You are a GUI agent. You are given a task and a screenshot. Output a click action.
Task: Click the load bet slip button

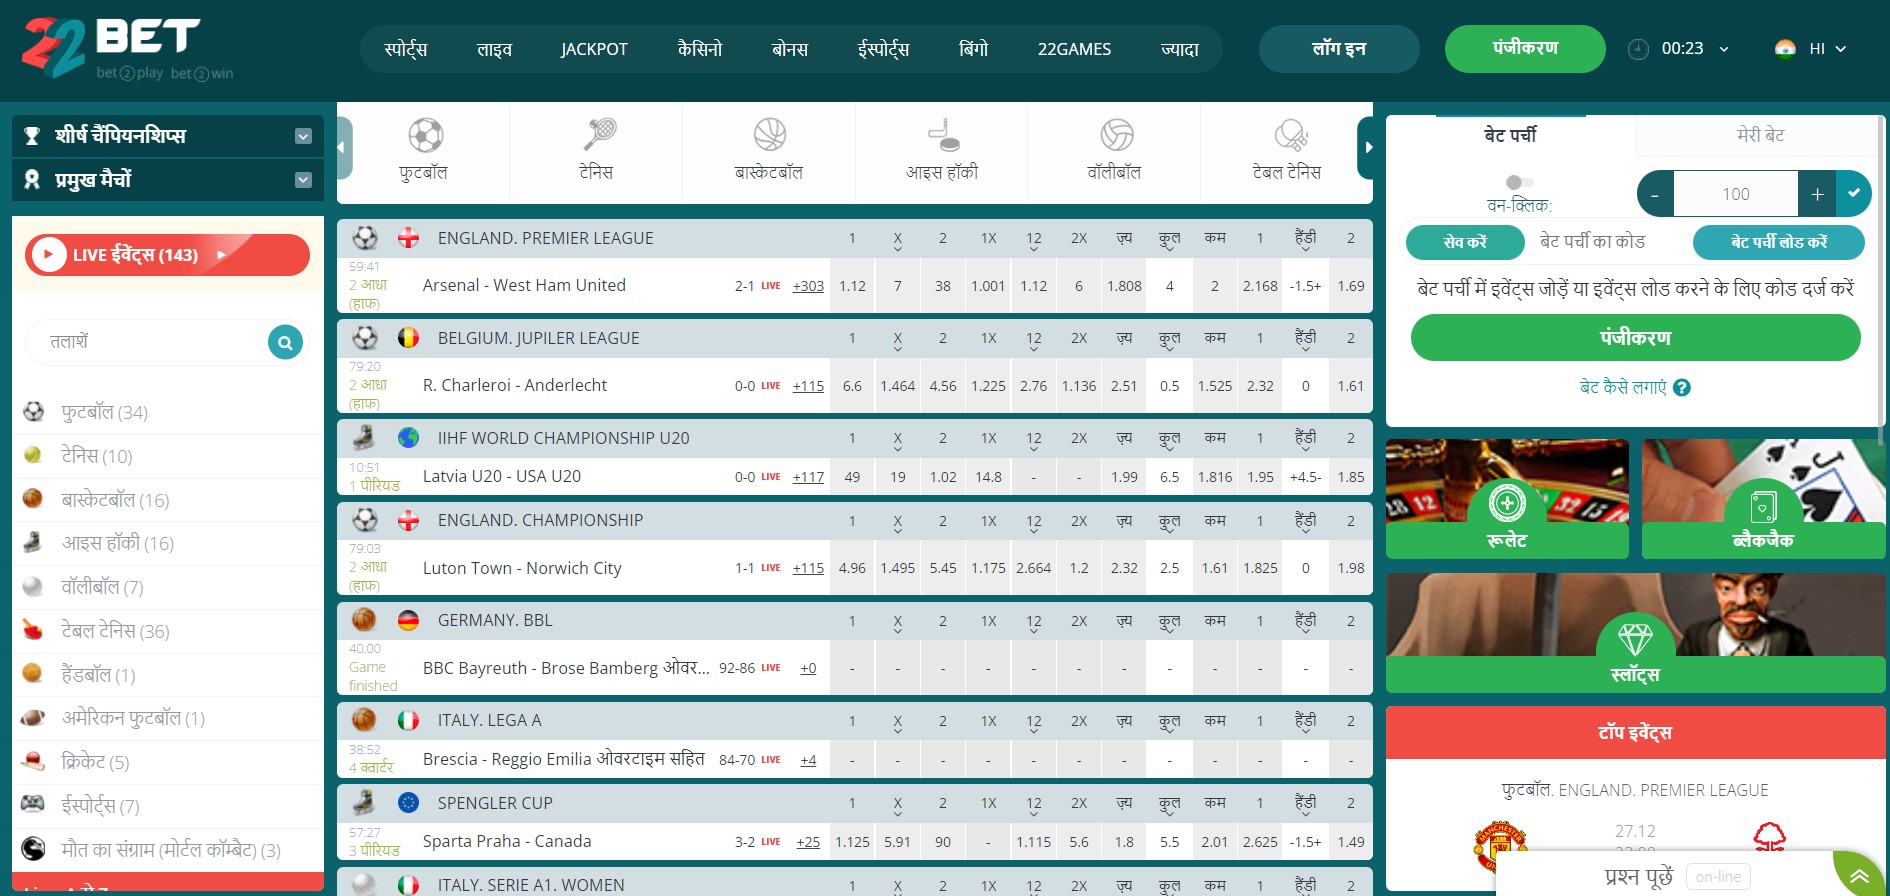pos(1779,242)
